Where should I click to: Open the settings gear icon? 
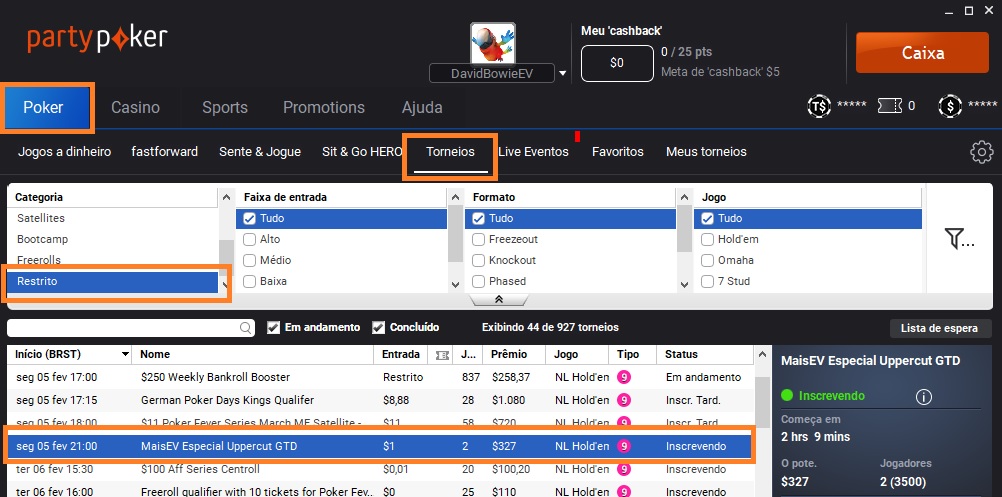982,152
